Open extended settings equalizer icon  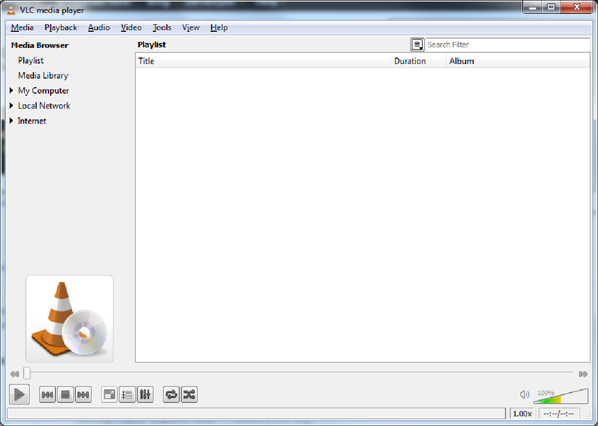[145, 394]
